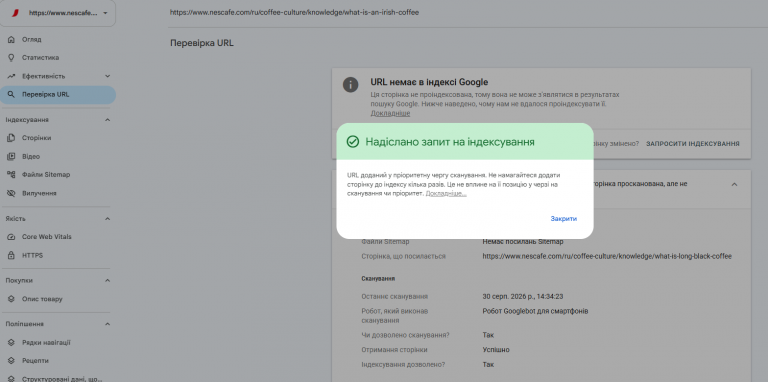
Task: Click the Статистика lightbulb icon
Action: 11,58
